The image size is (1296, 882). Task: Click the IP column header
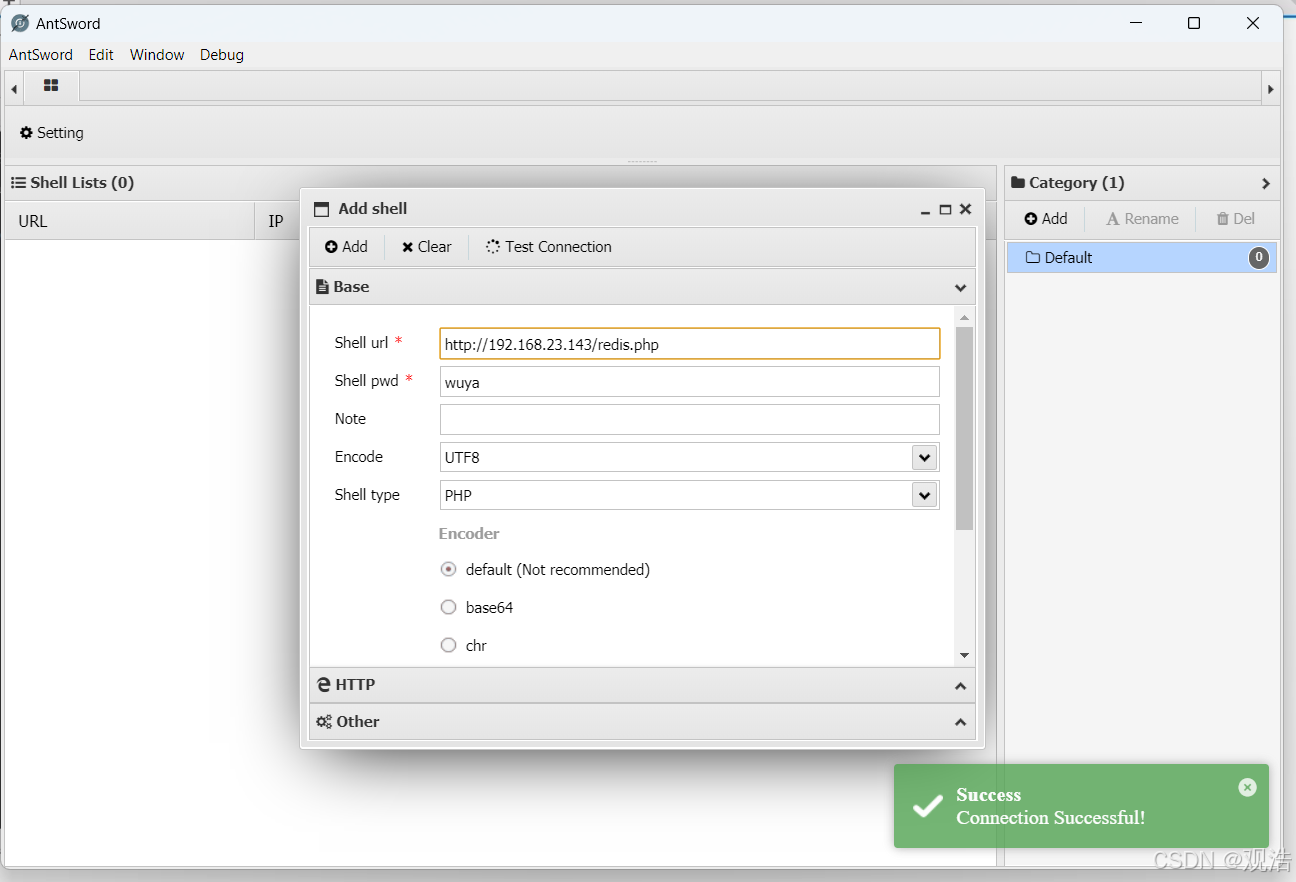pos(278,221)
